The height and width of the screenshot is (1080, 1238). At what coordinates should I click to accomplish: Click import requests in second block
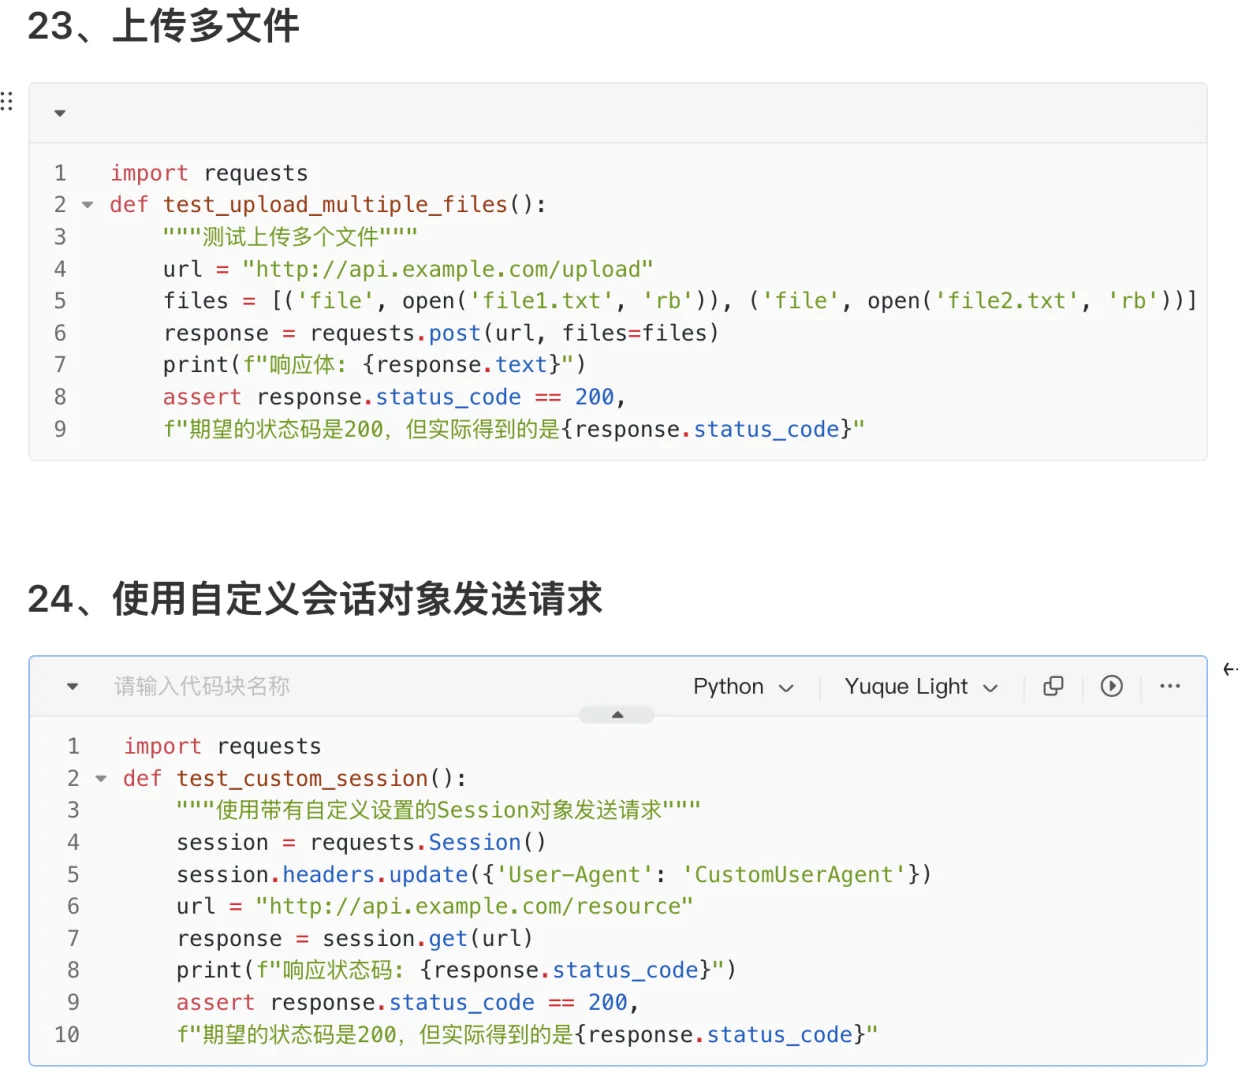222,747
